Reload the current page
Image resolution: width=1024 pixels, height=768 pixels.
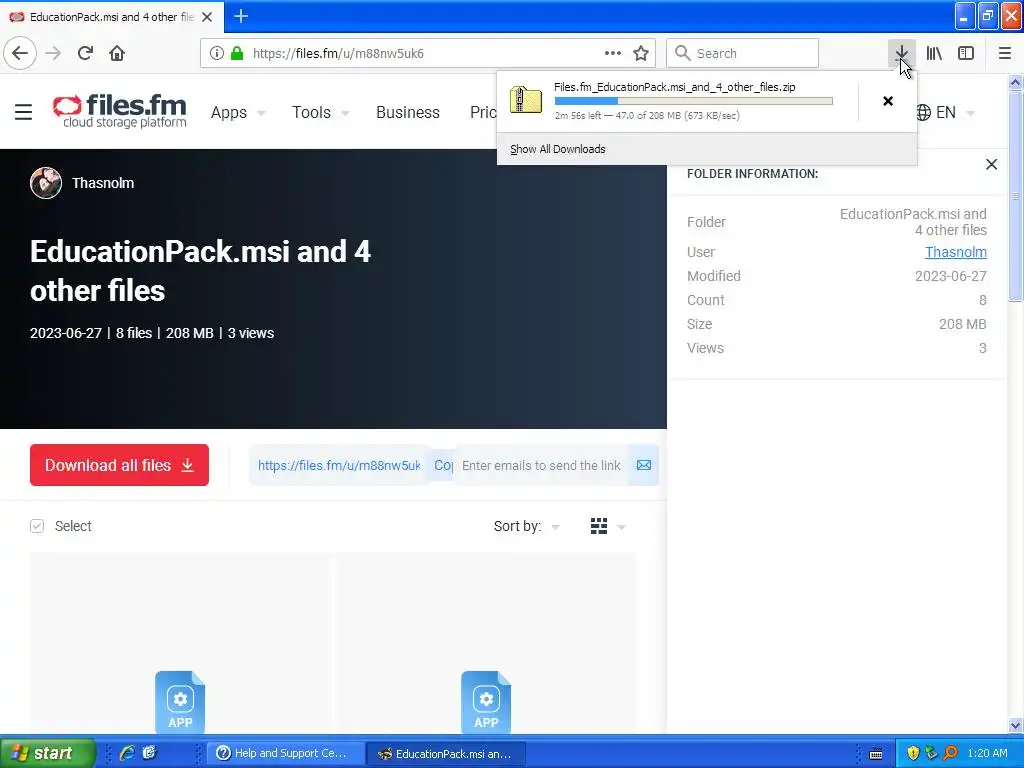point(85,53)
